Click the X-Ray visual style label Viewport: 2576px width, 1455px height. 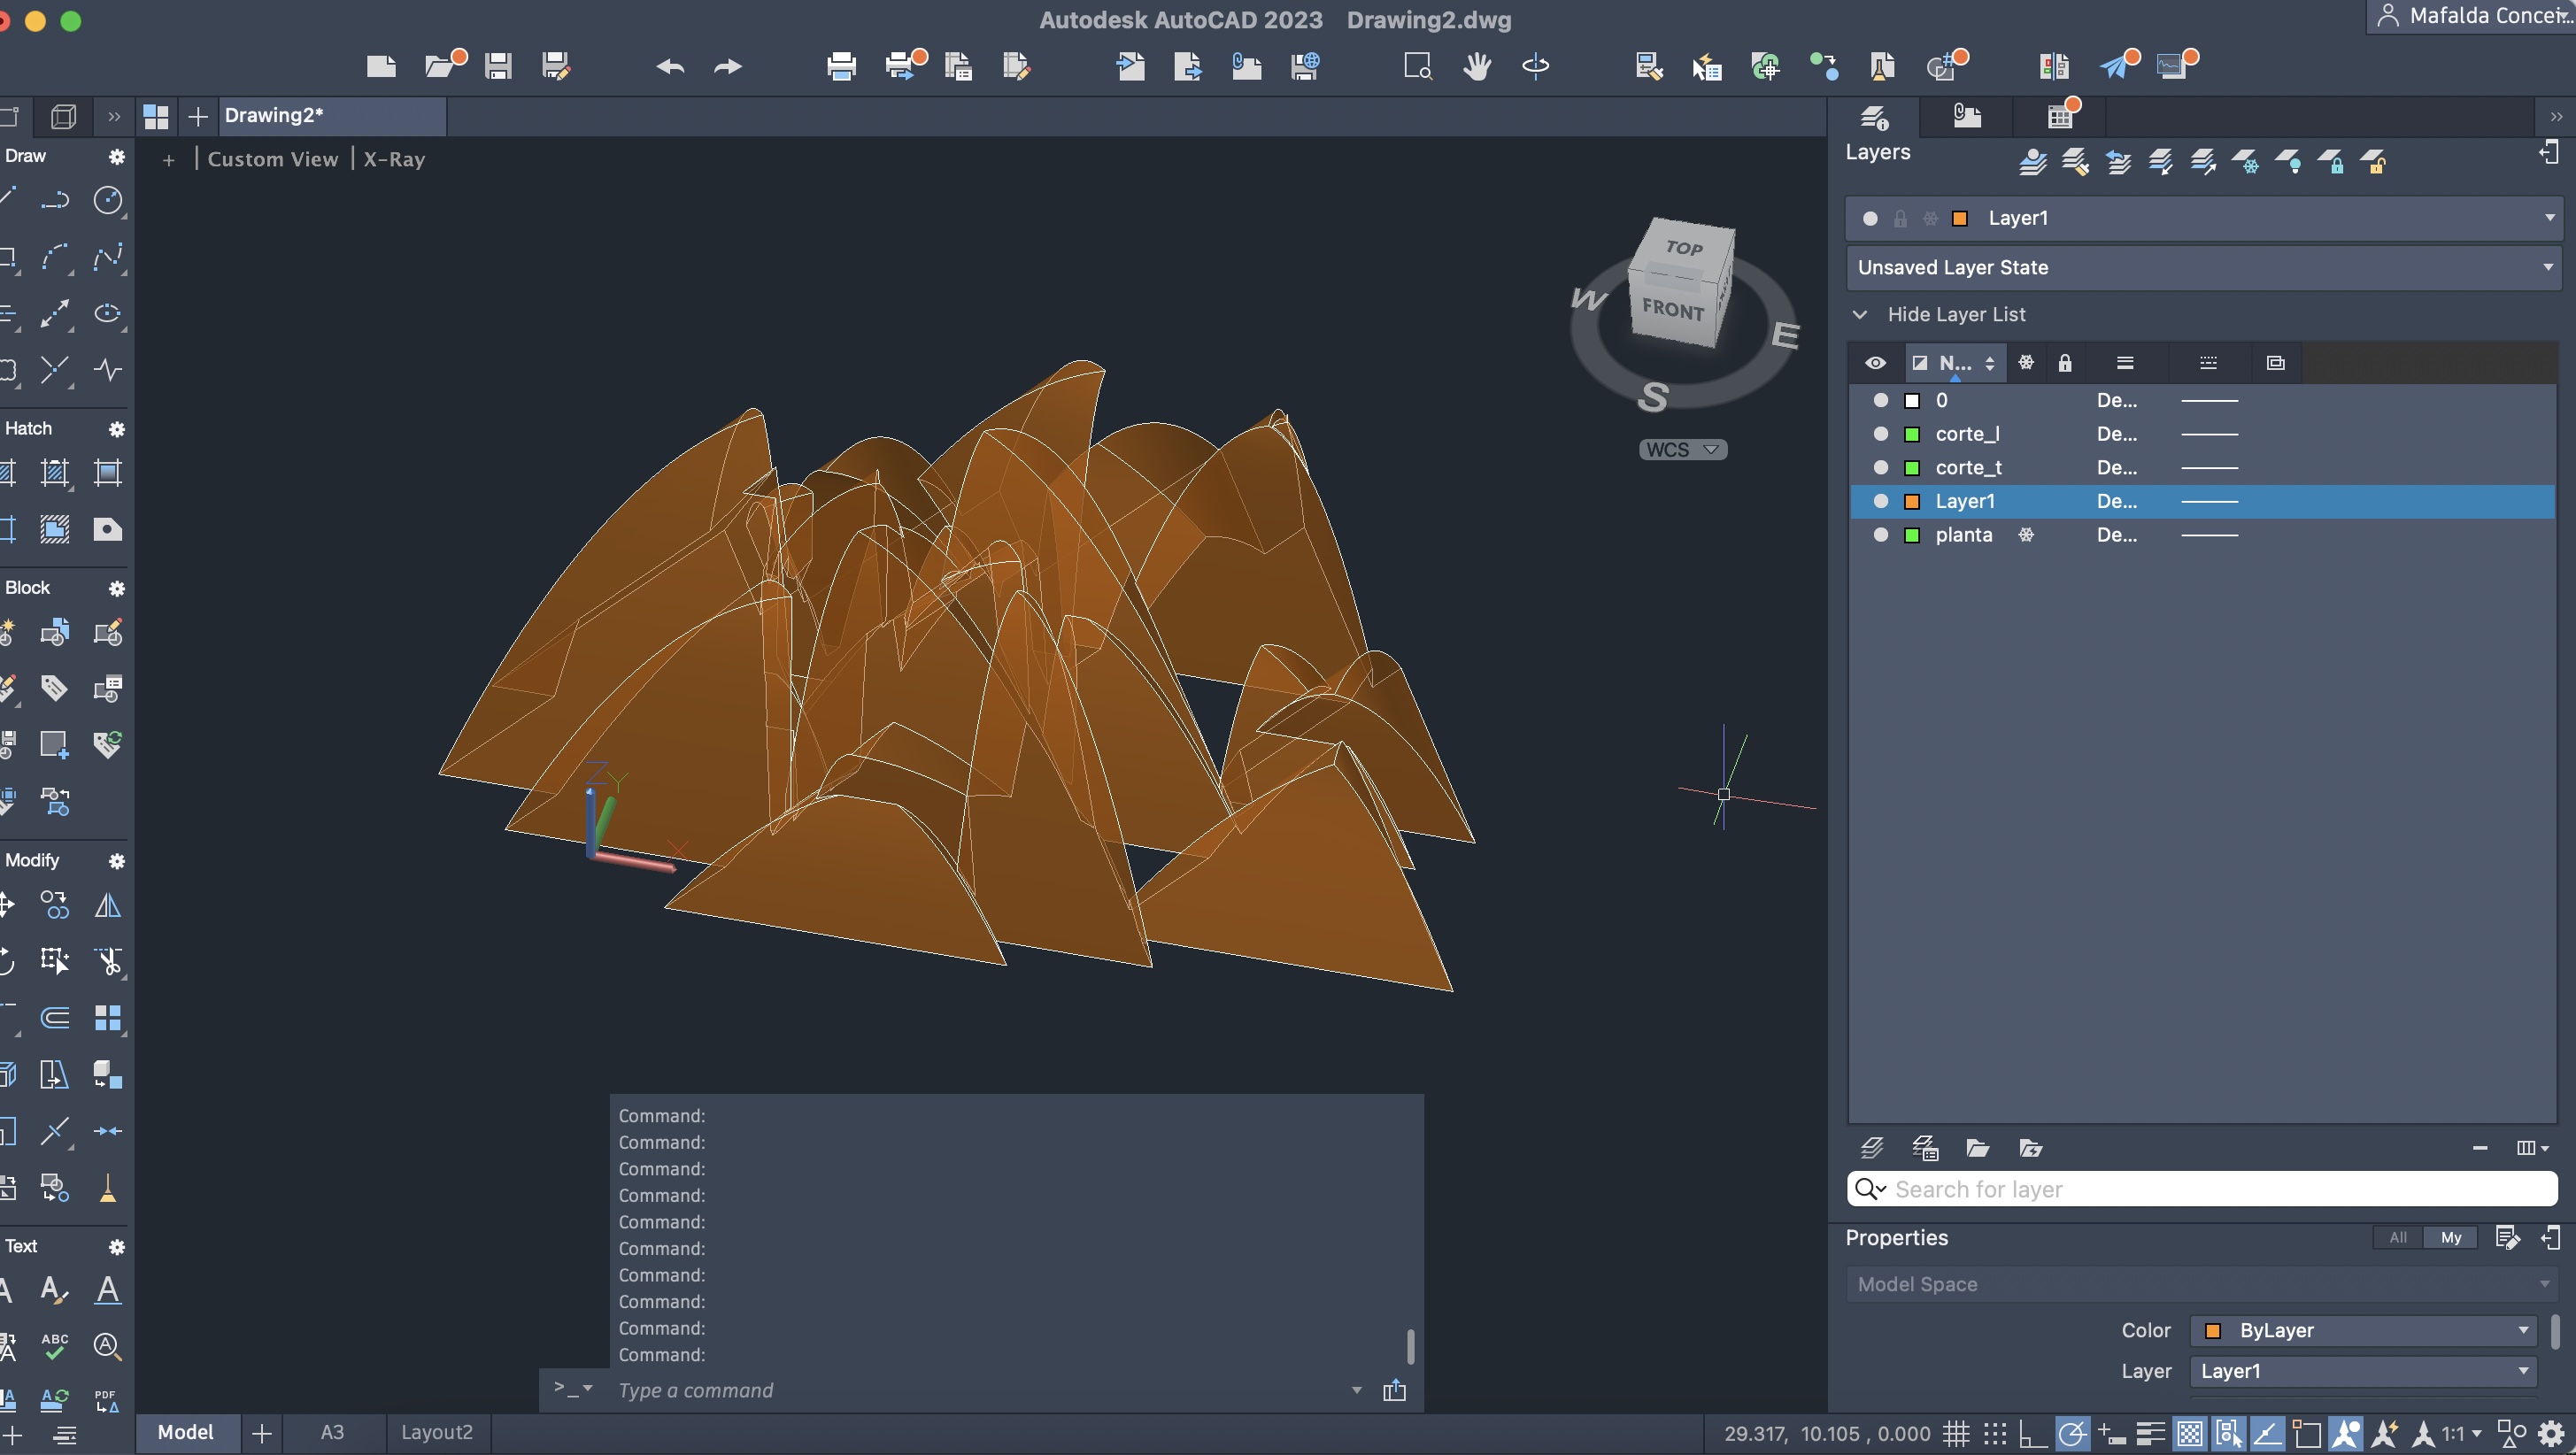point(394,159)
